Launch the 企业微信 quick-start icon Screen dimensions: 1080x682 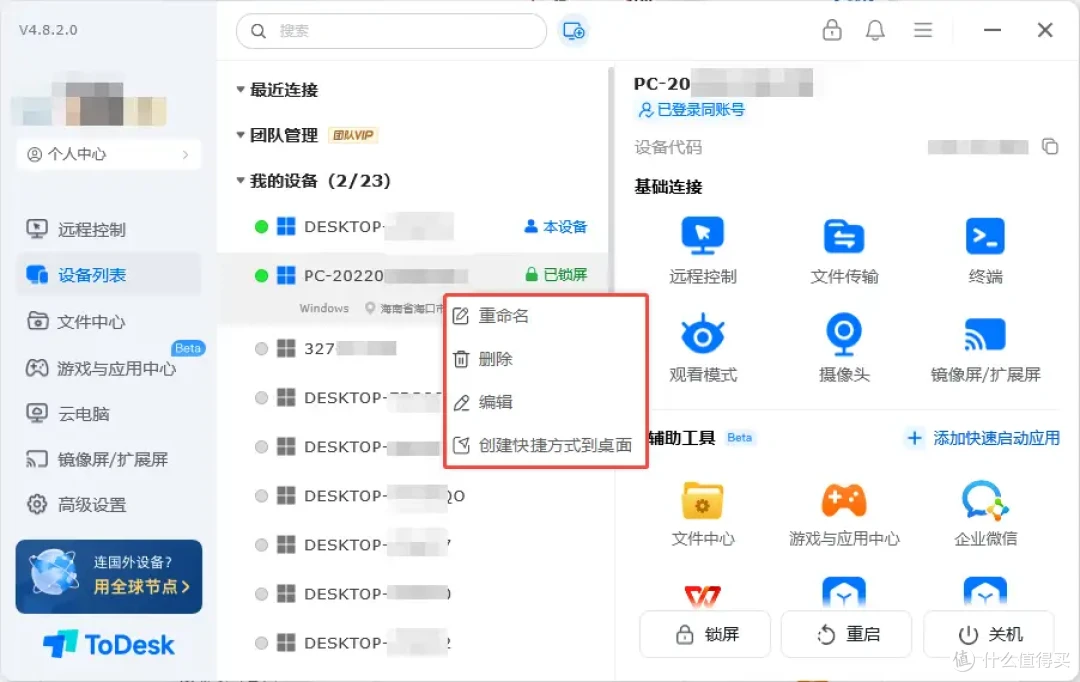(x=985, y=500)
